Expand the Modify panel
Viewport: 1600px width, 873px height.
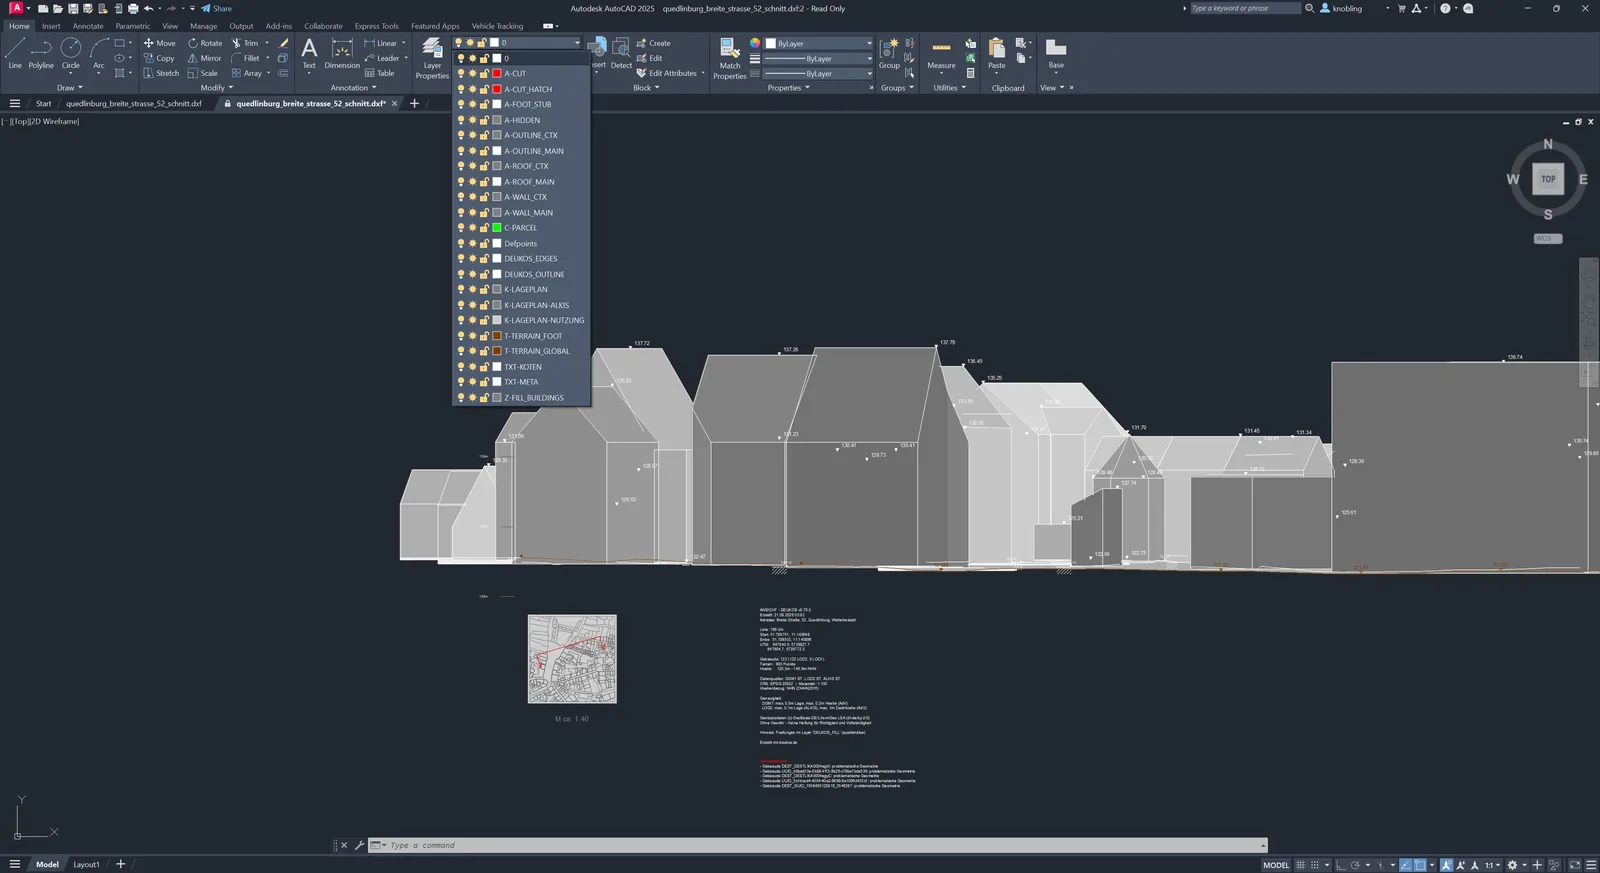[216, 88]
